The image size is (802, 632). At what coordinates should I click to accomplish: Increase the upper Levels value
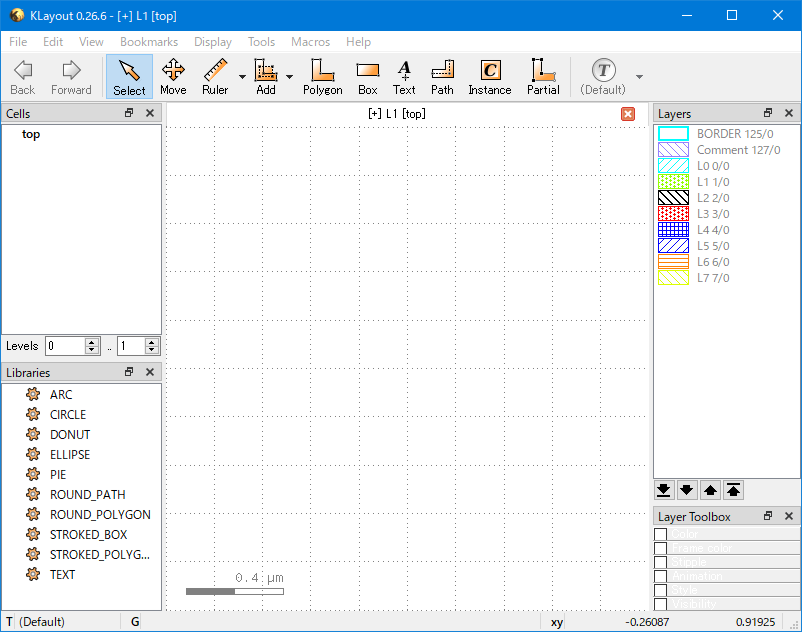[x=151, y=342]
